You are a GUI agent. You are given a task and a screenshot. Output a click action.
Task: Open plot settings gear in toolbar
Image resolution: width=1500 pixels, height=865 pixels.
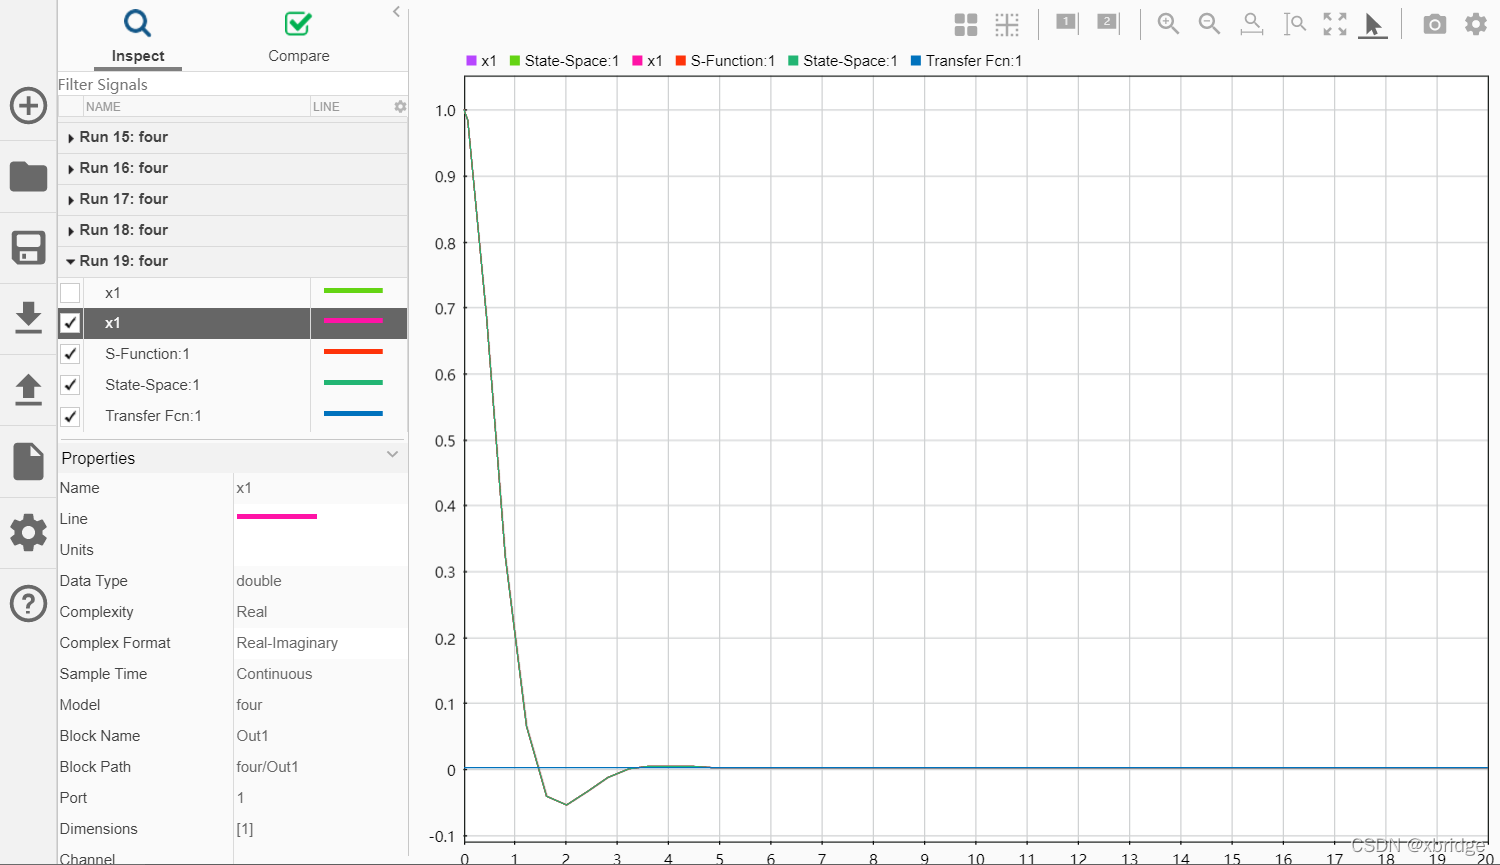coord(1476,24)
